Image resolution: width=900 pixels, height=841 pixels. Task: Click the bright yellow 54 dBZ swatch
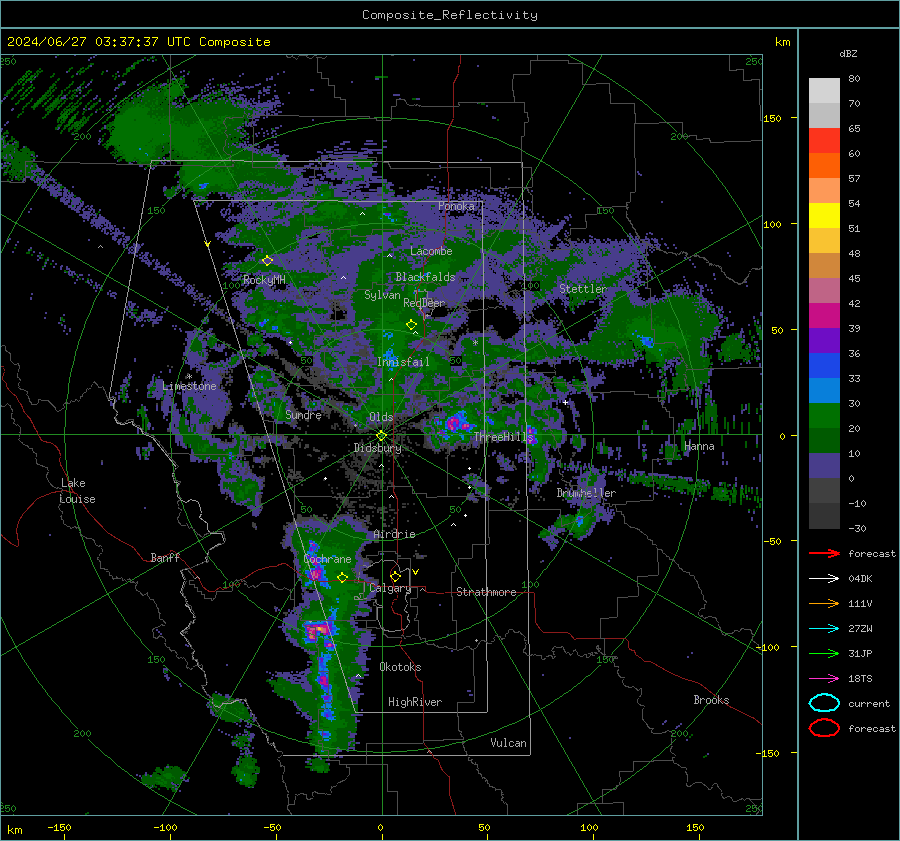click(824, 216)
